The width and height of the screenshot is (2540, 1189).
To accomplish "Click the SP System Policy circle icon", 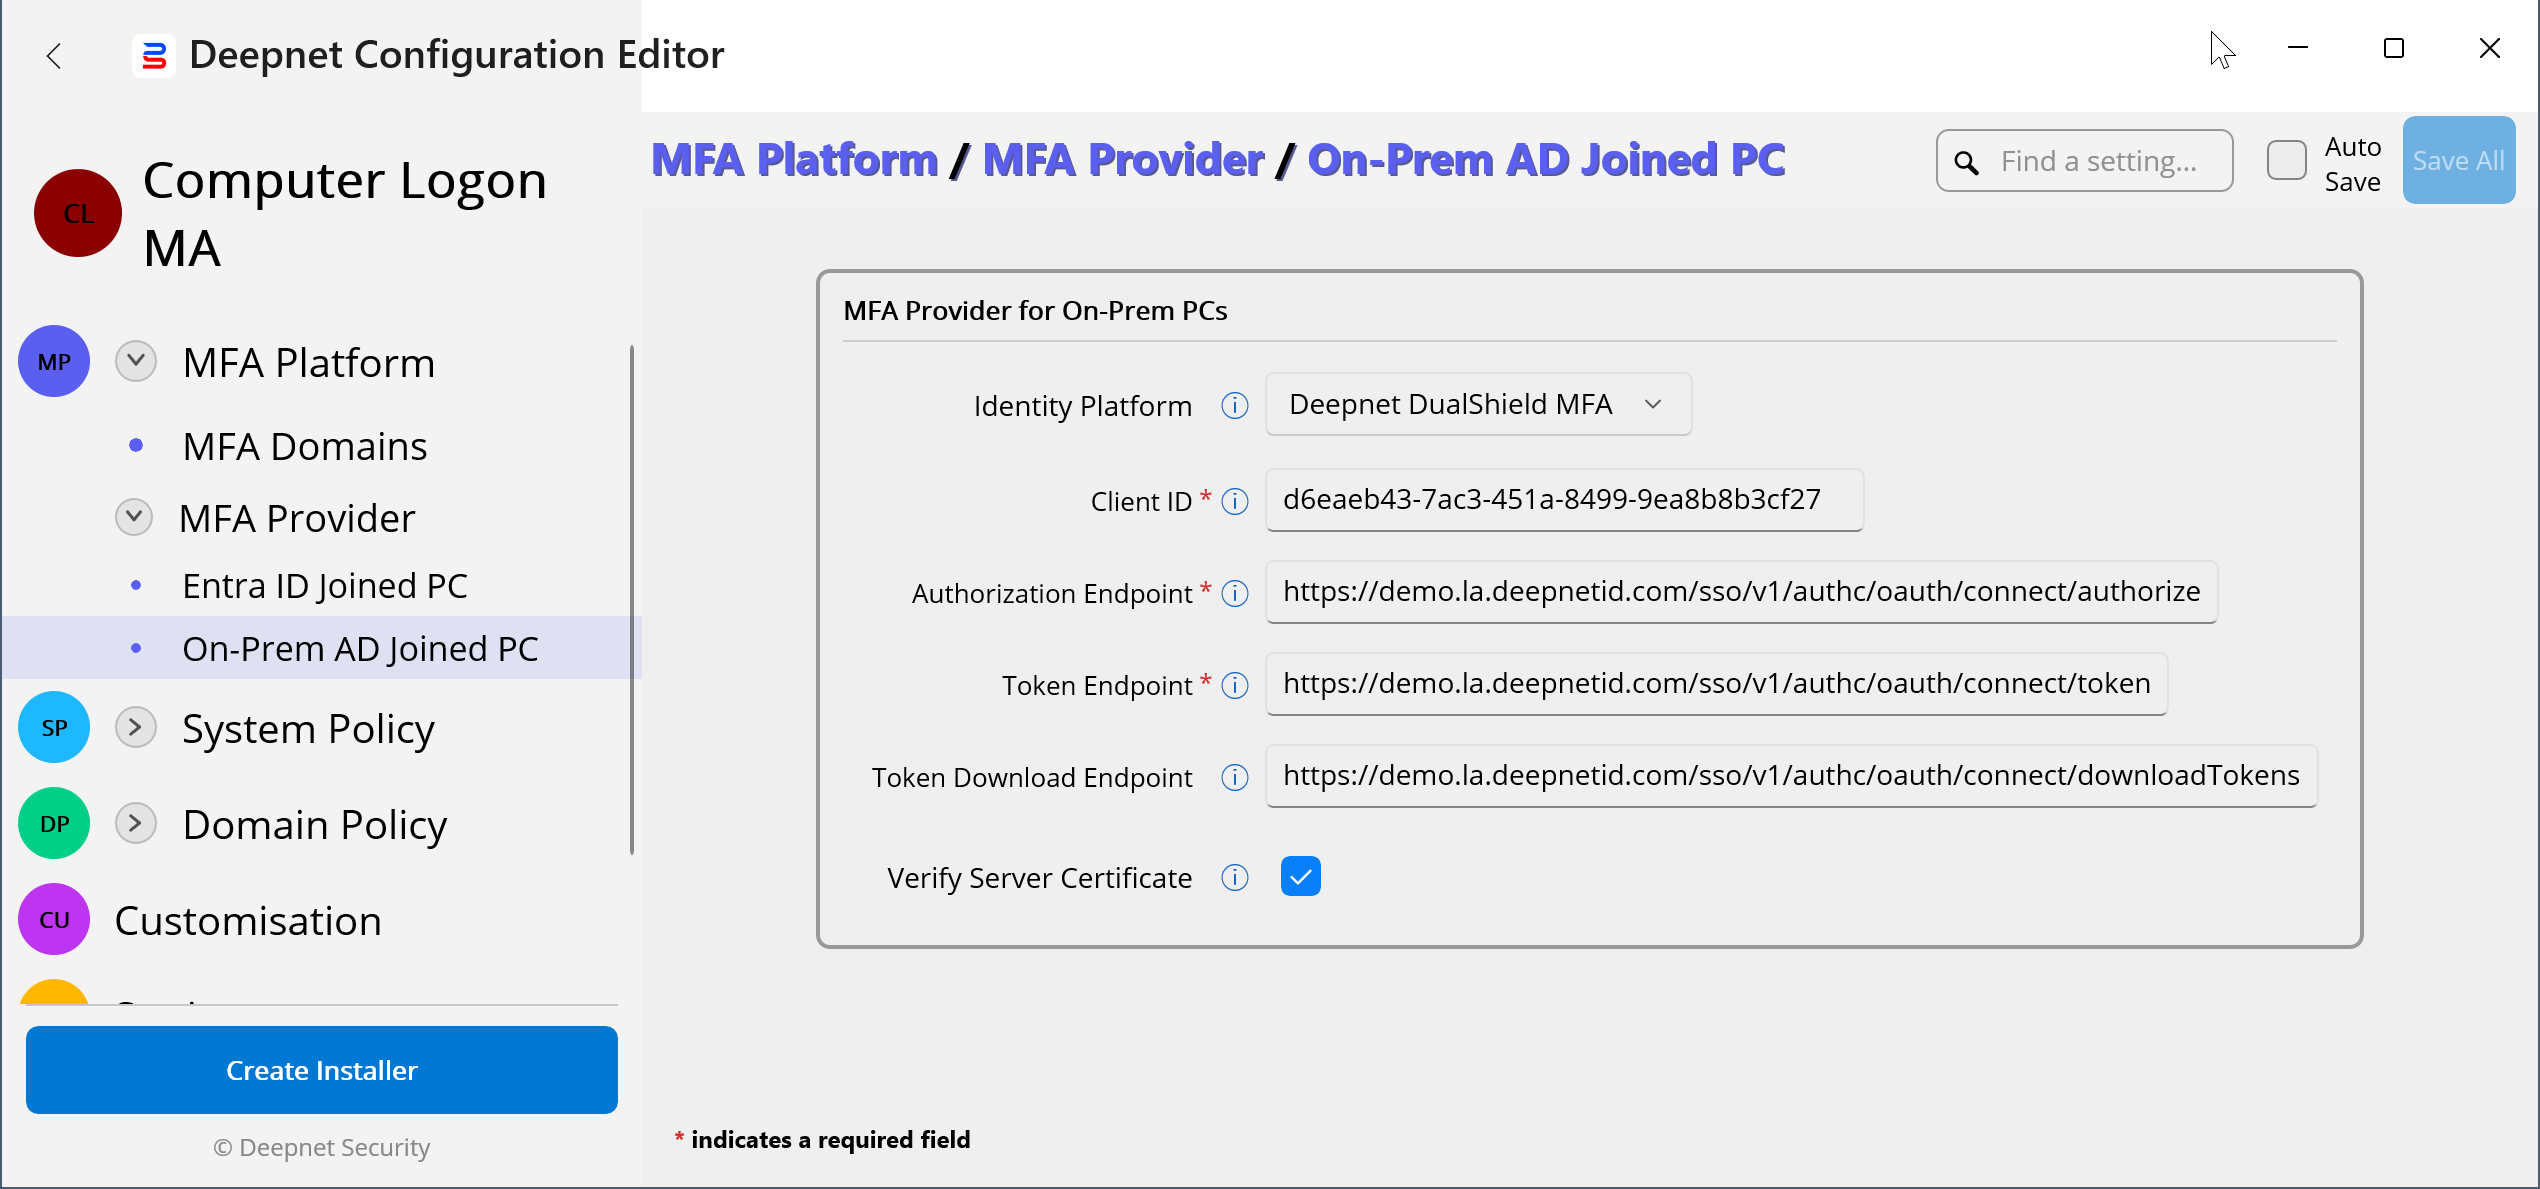I will point(54,728).
